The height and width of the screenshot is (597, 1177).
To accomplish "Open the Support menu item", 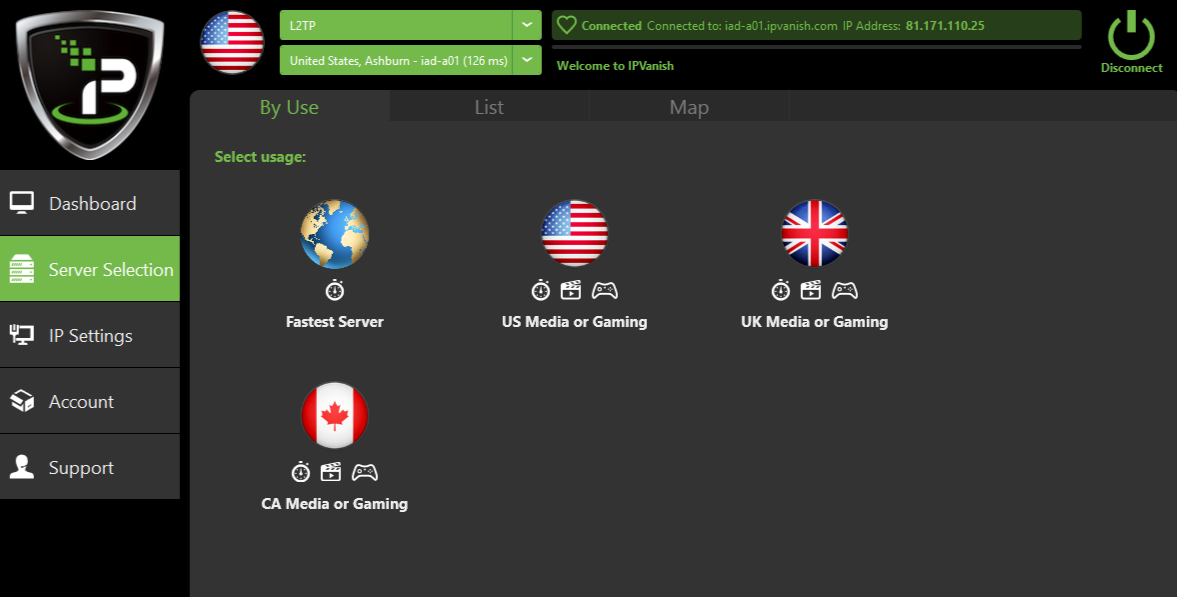I will (x=90, y=467).
